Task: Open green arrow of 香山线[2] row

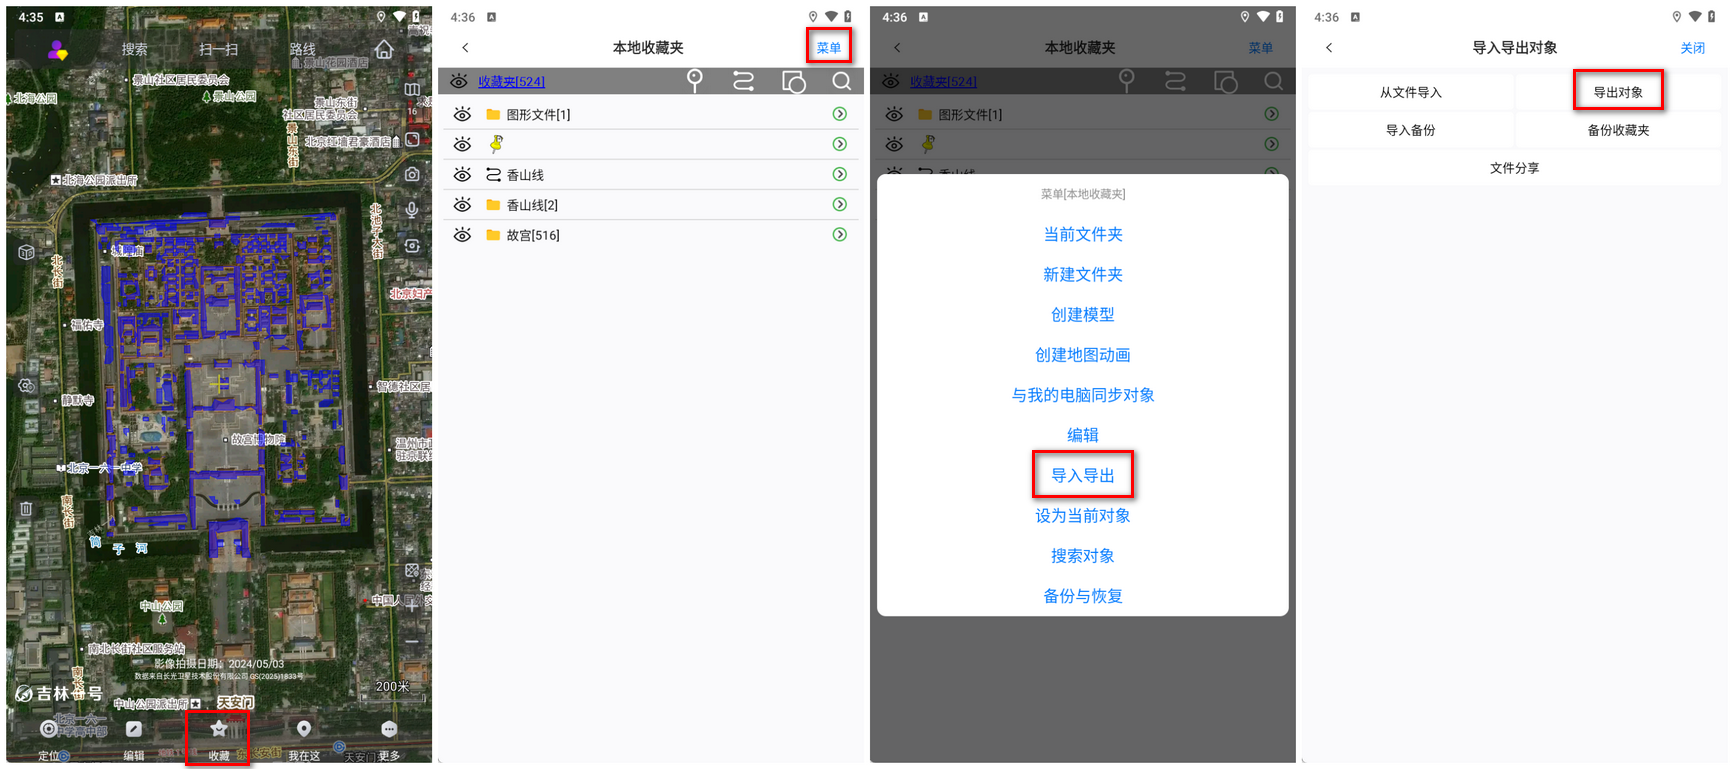Action: [x=840, y=204]
